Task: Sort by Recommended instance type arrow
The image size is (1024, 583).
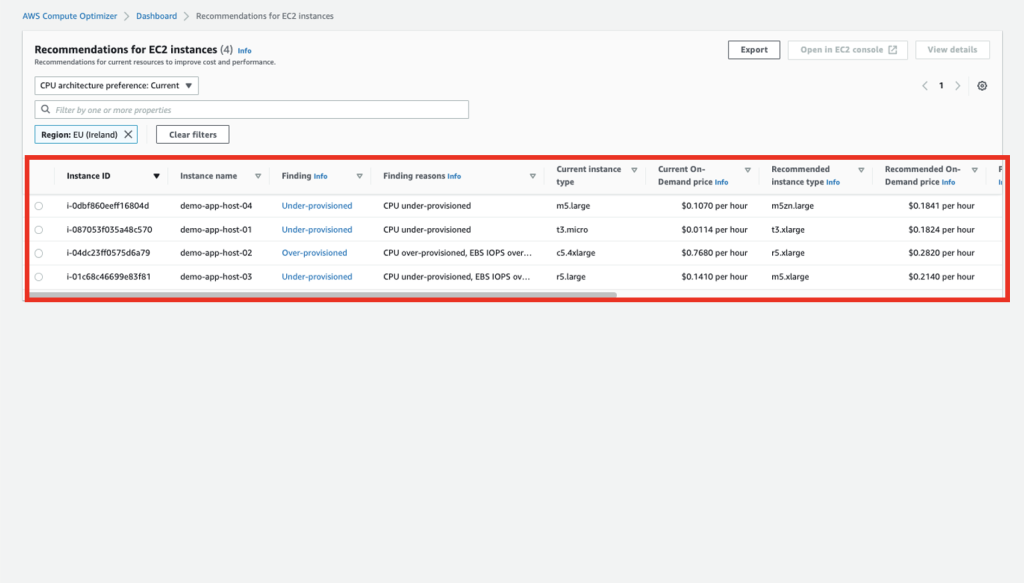Action: pos(861,170)
